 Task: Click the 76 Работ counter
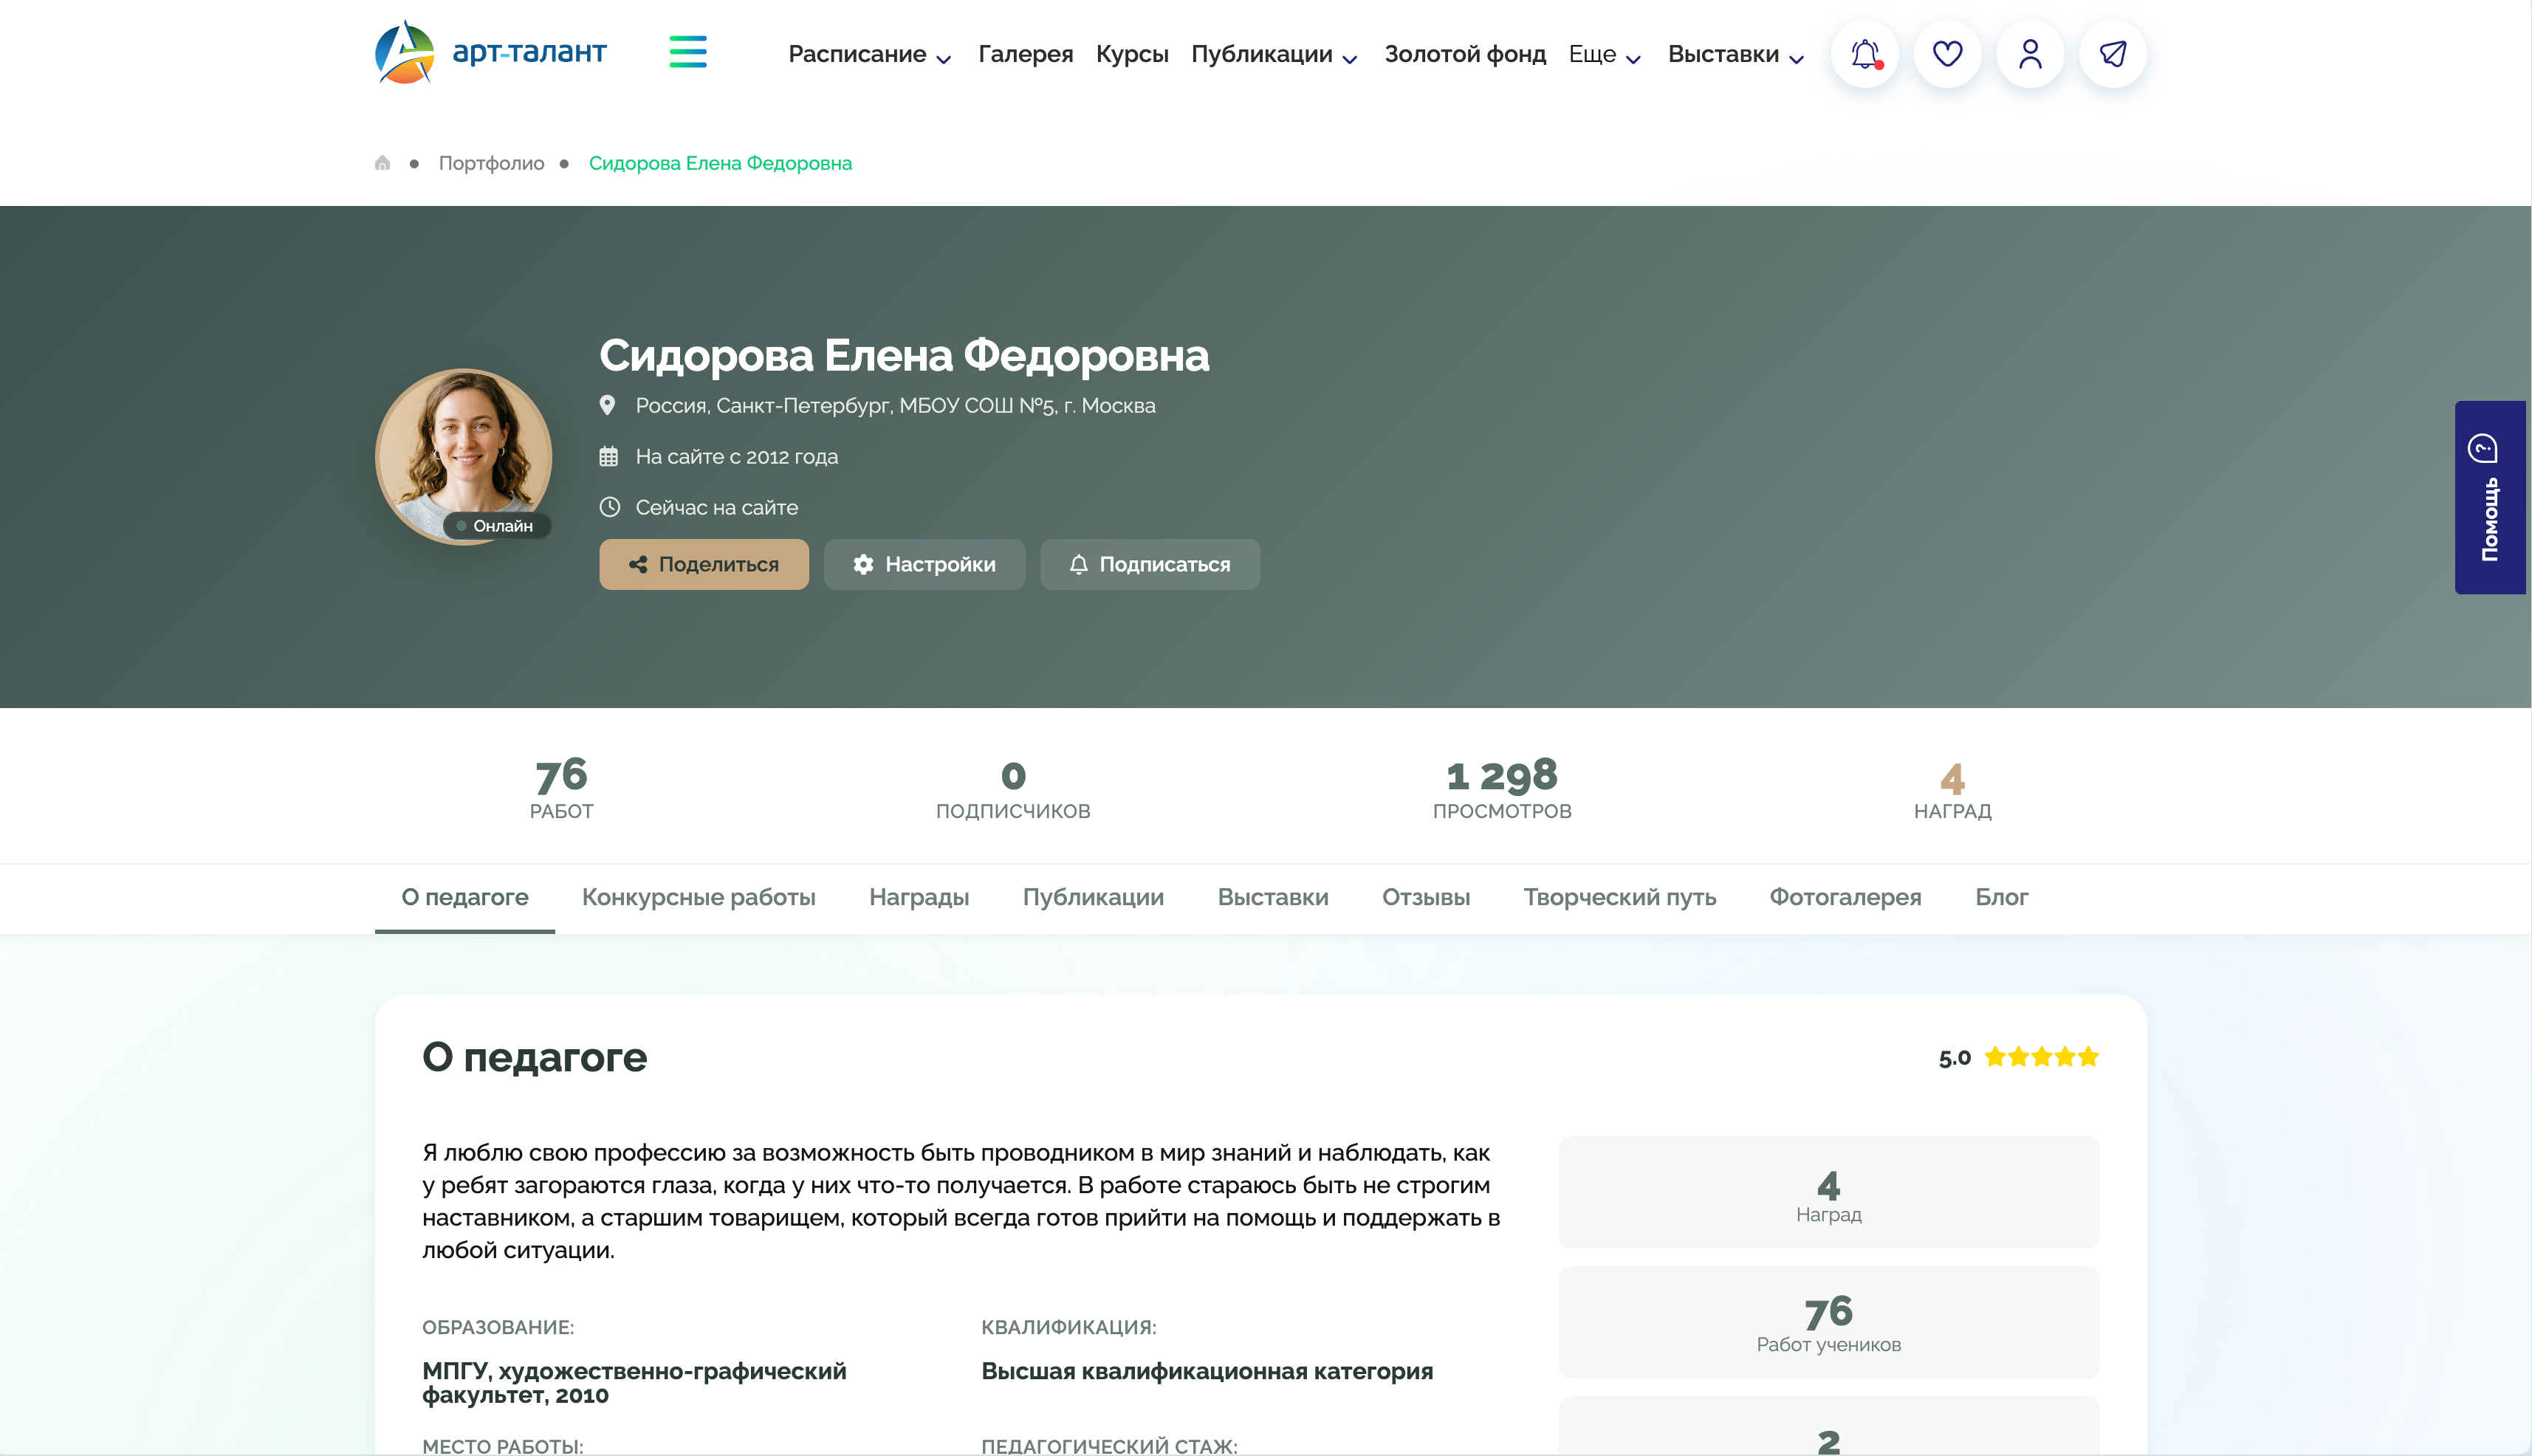(x=561, y=788)
